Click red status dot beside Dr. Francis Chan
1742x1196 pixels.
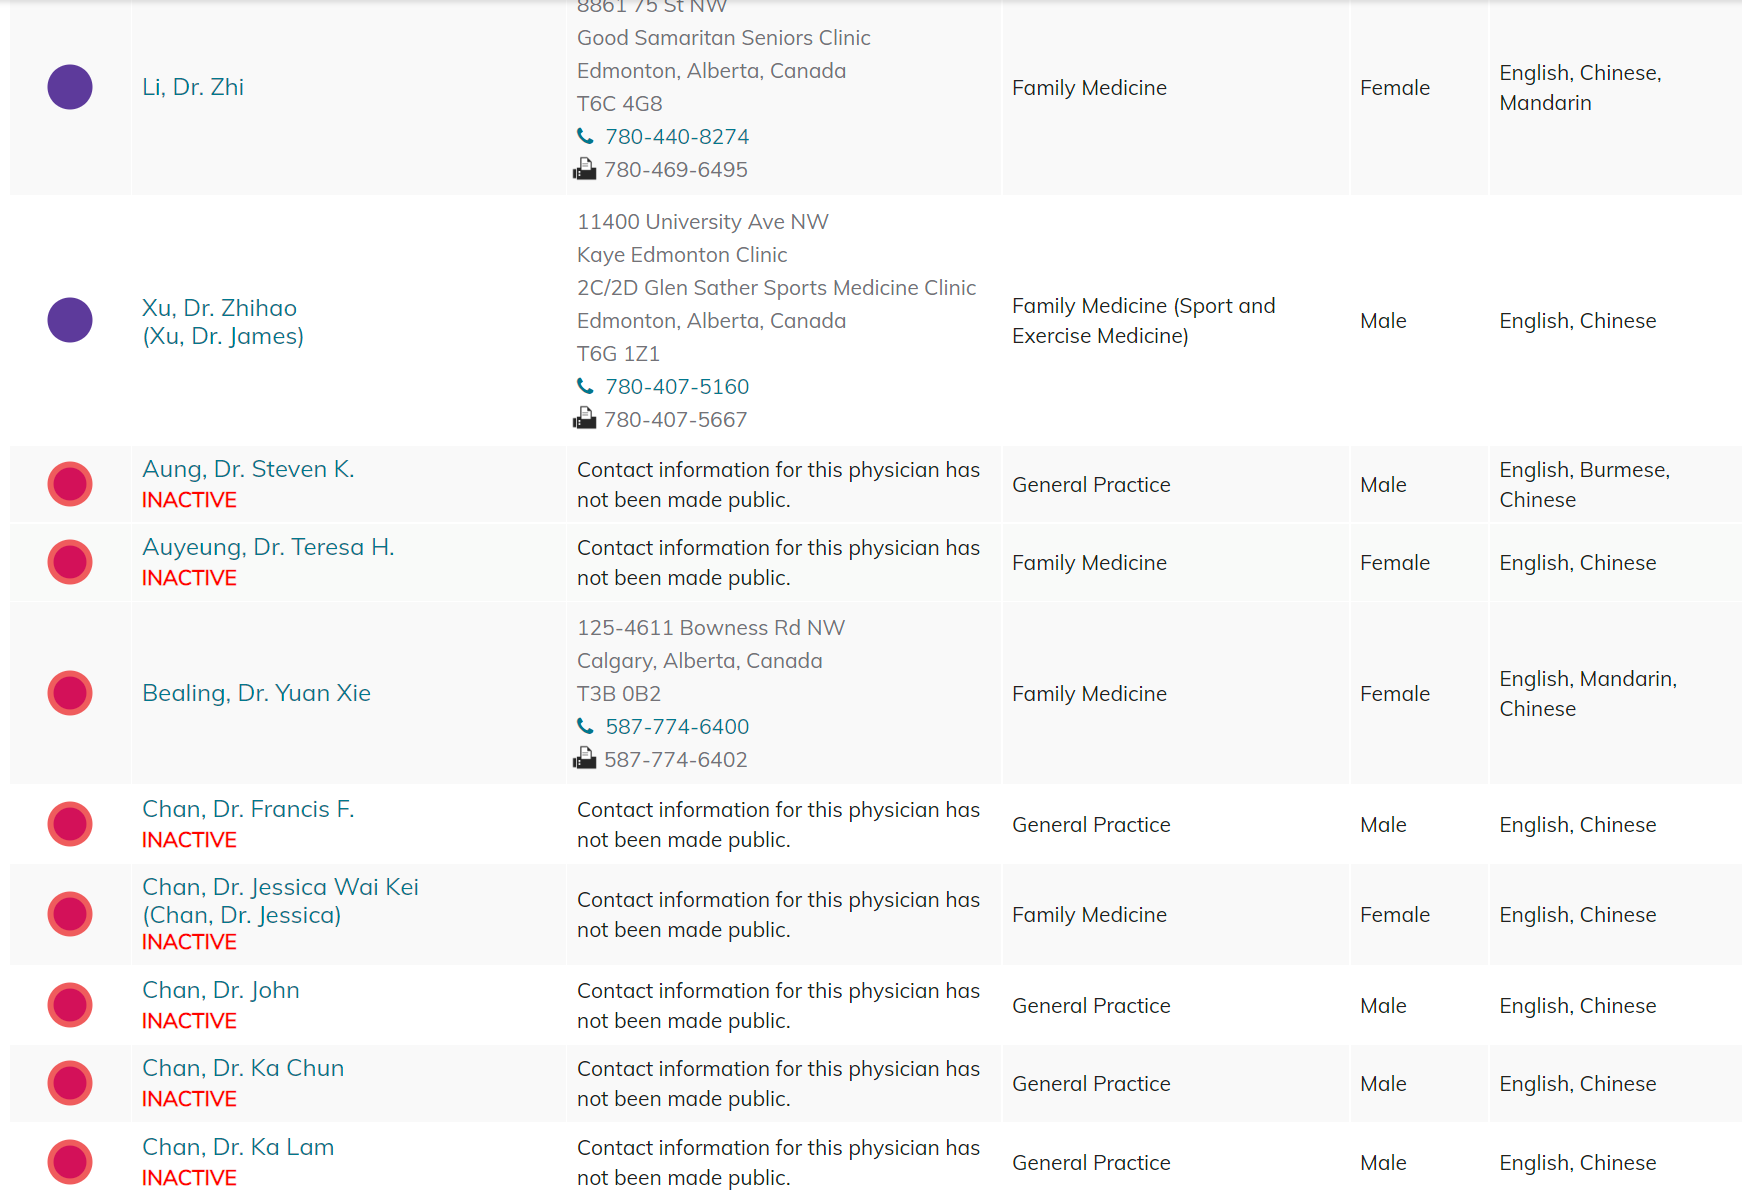pos(70,824)
